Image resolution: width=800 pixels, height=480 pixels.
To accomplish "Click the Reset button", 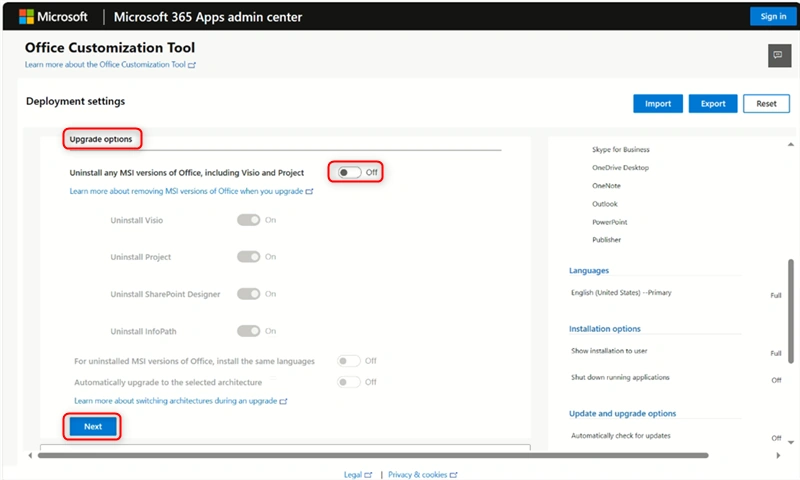I will [766, 104].
